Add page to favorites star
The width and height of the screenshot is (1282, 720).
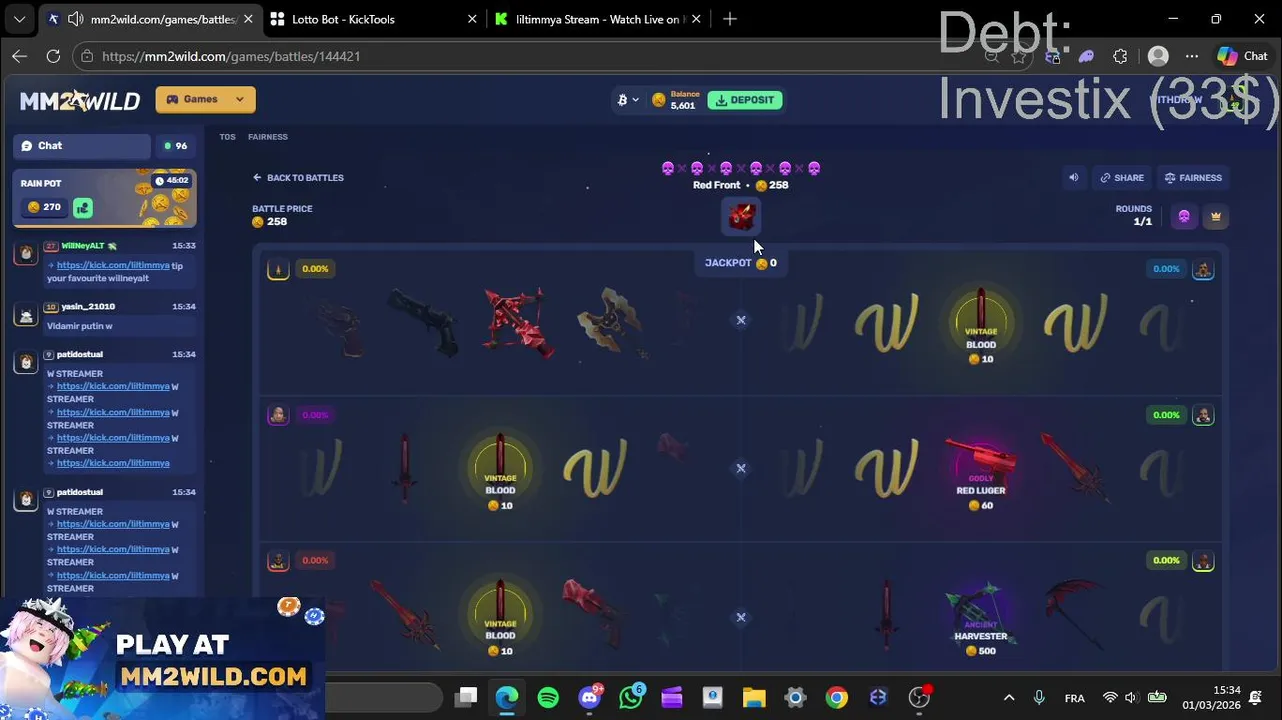click(1018, 57)
